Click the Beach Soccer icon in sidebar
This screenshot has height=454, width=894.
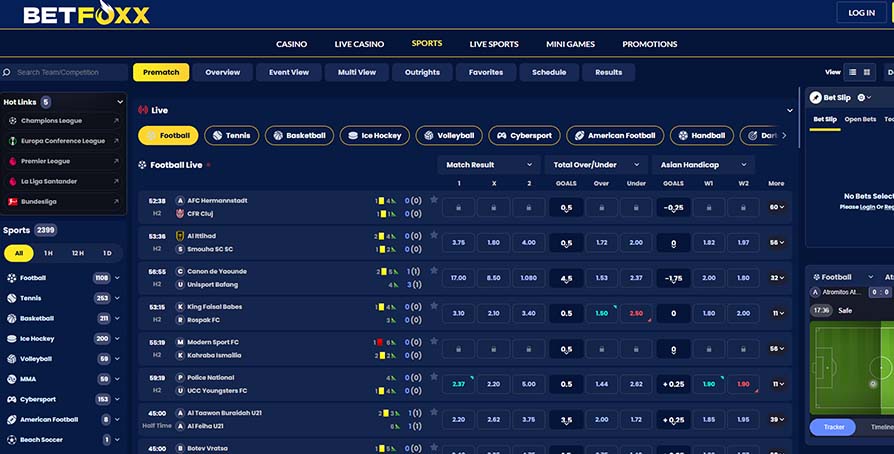11,440
